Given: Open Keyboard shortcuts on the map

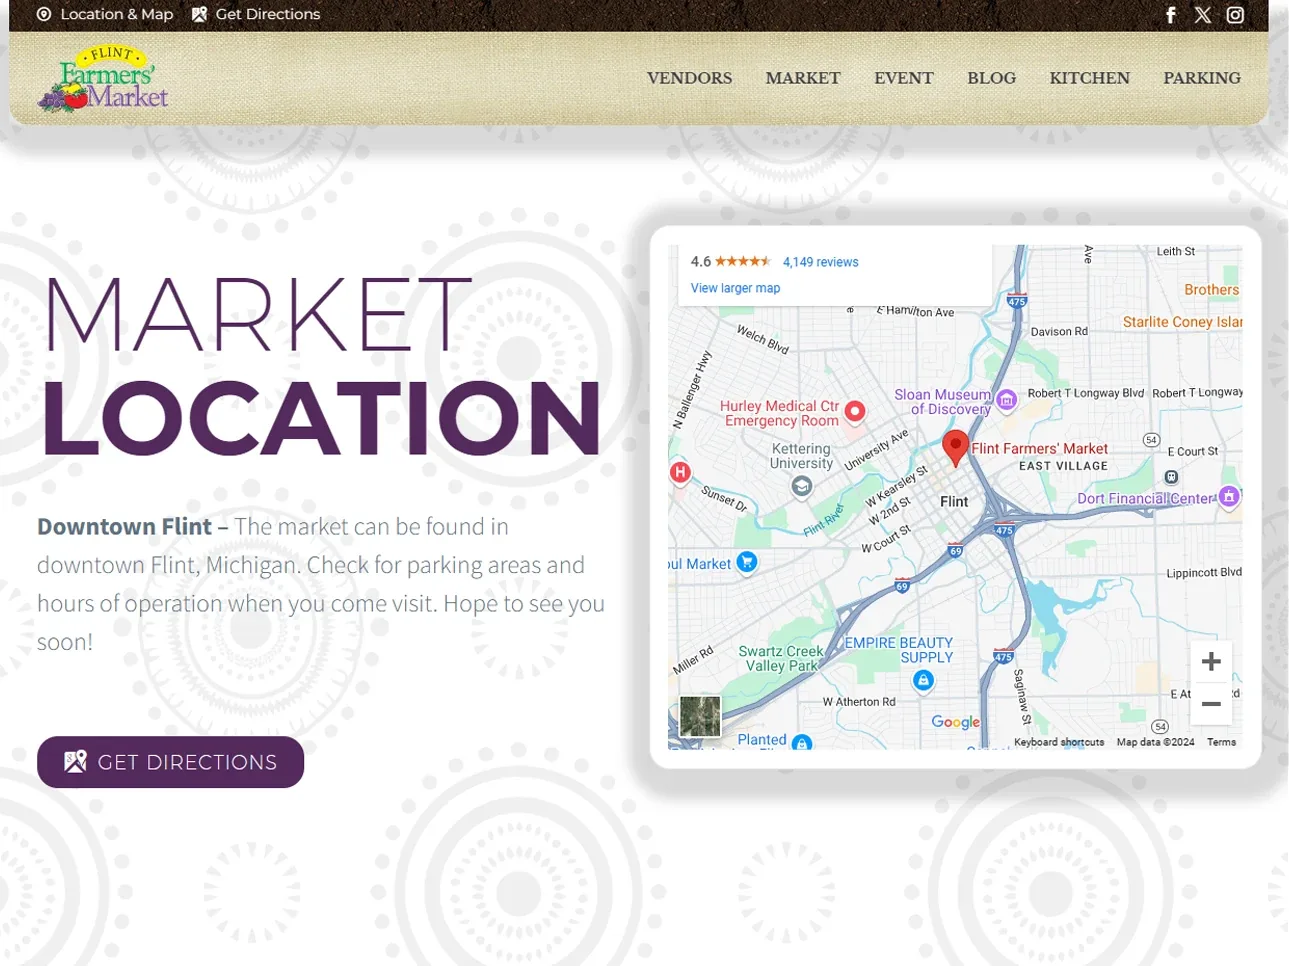Looking at the screenshot, I should click(1059, 742).
